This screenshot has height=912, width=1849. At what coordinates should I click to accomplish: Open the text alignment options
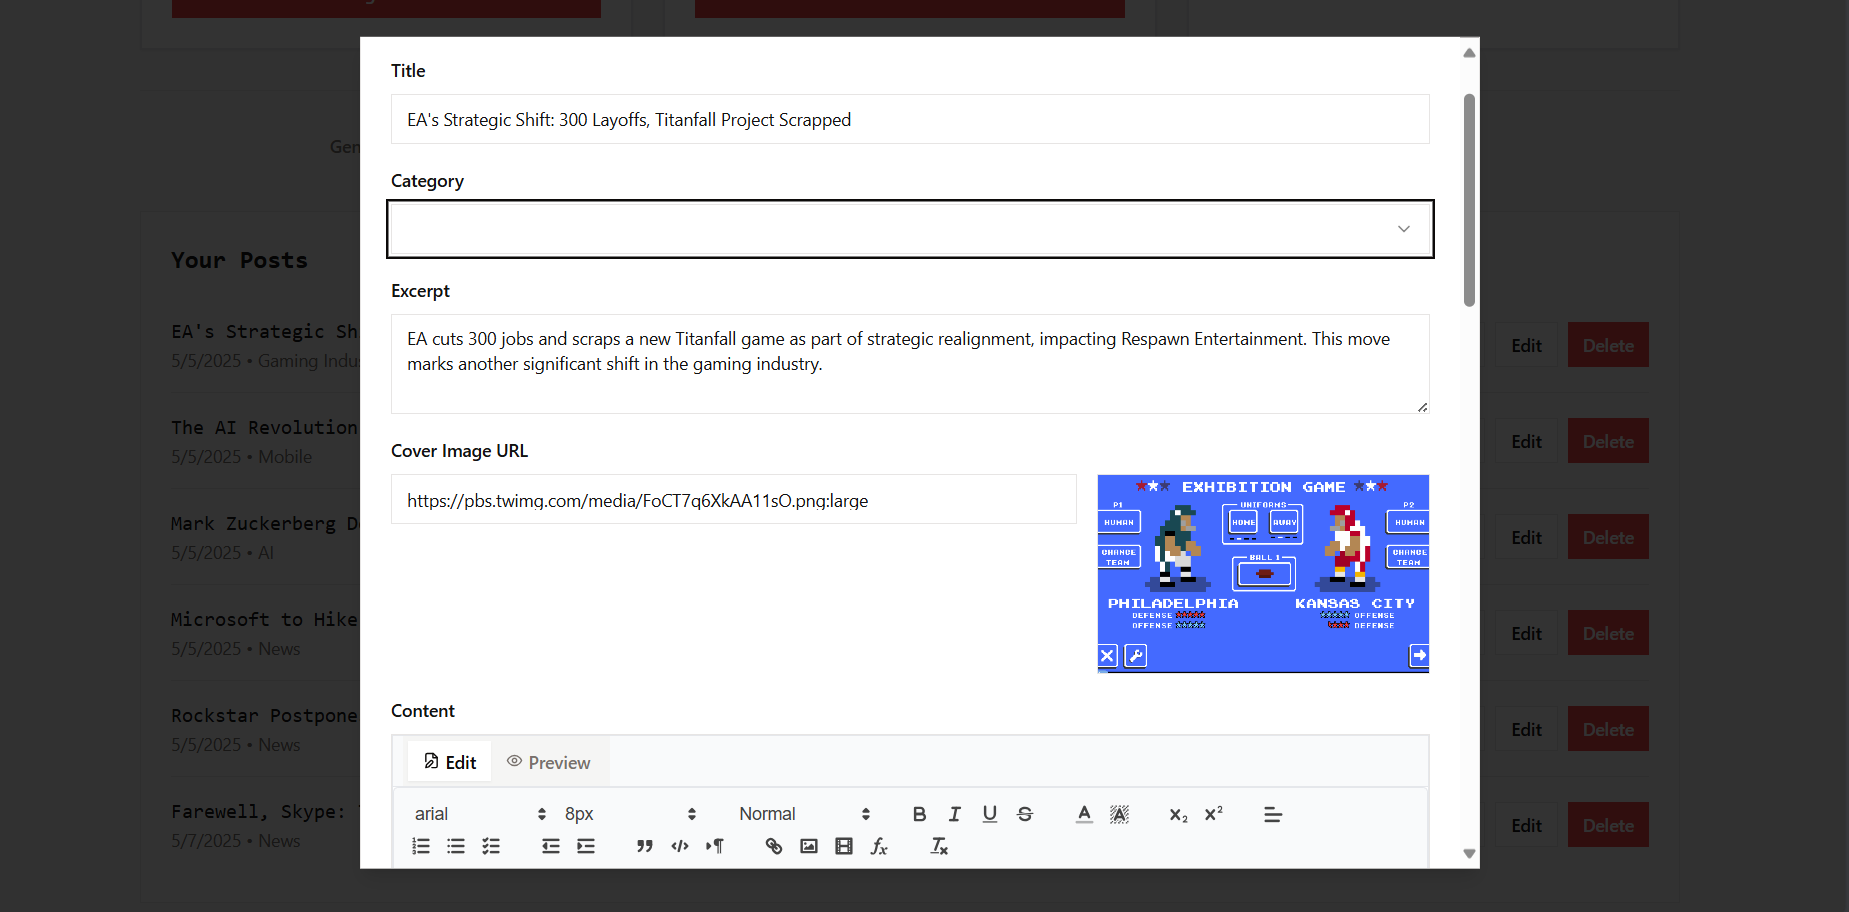1273,814
